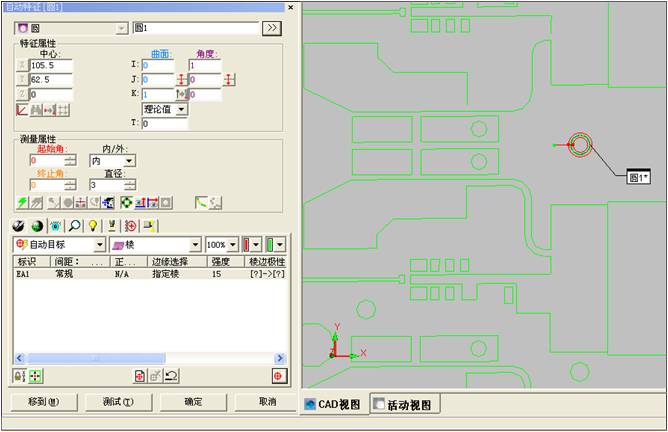This screenshot has height=432, width=668.
Task: Click the 测试(T) button
Action: point(118,402)
